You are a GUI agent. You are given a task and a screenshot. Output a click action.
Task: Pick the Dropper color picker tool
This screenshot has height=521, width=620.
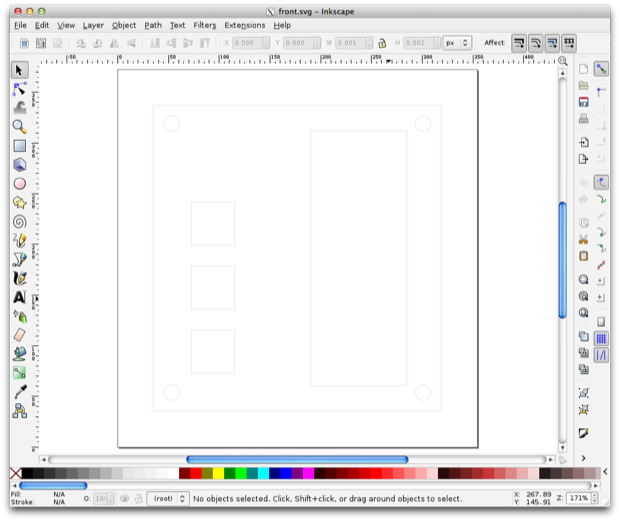click(19, 392)
